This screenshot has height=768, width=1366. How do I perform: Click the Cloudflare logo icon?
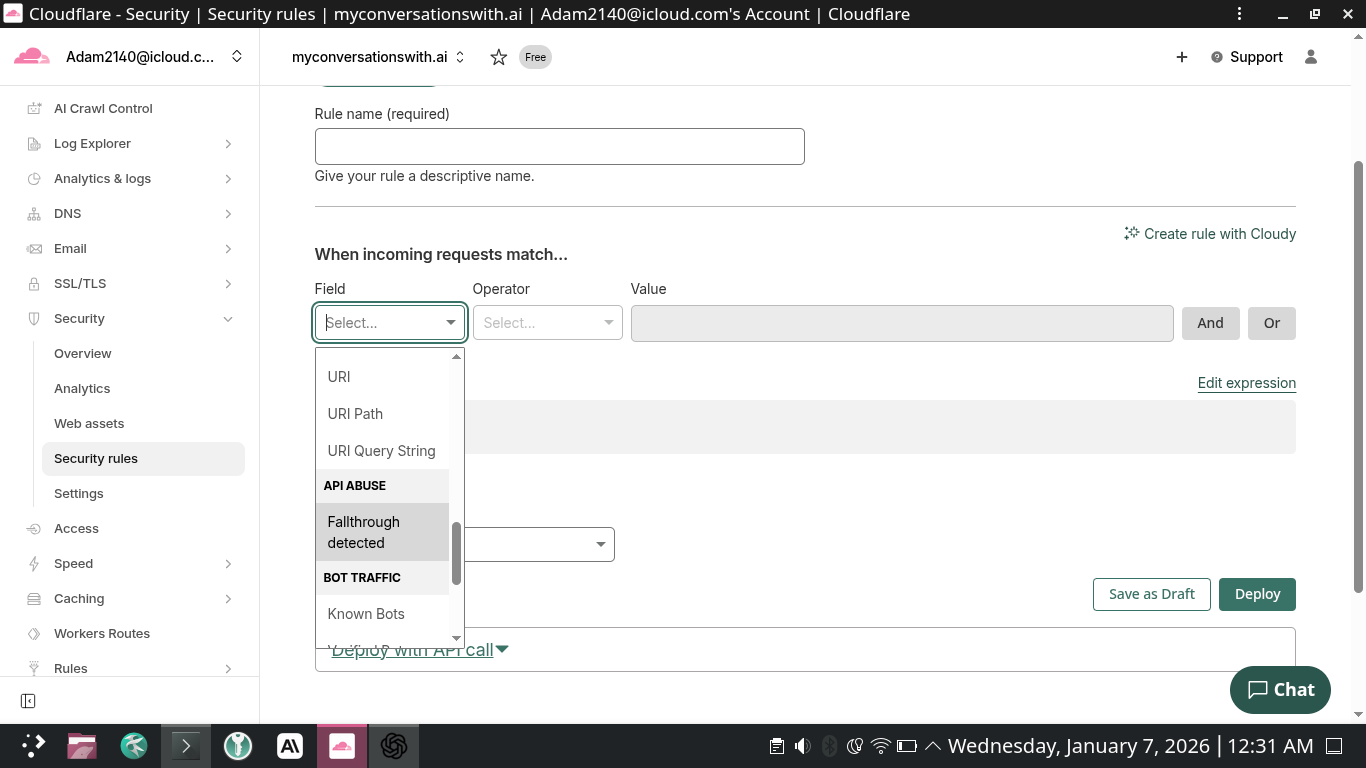[32, 57]
